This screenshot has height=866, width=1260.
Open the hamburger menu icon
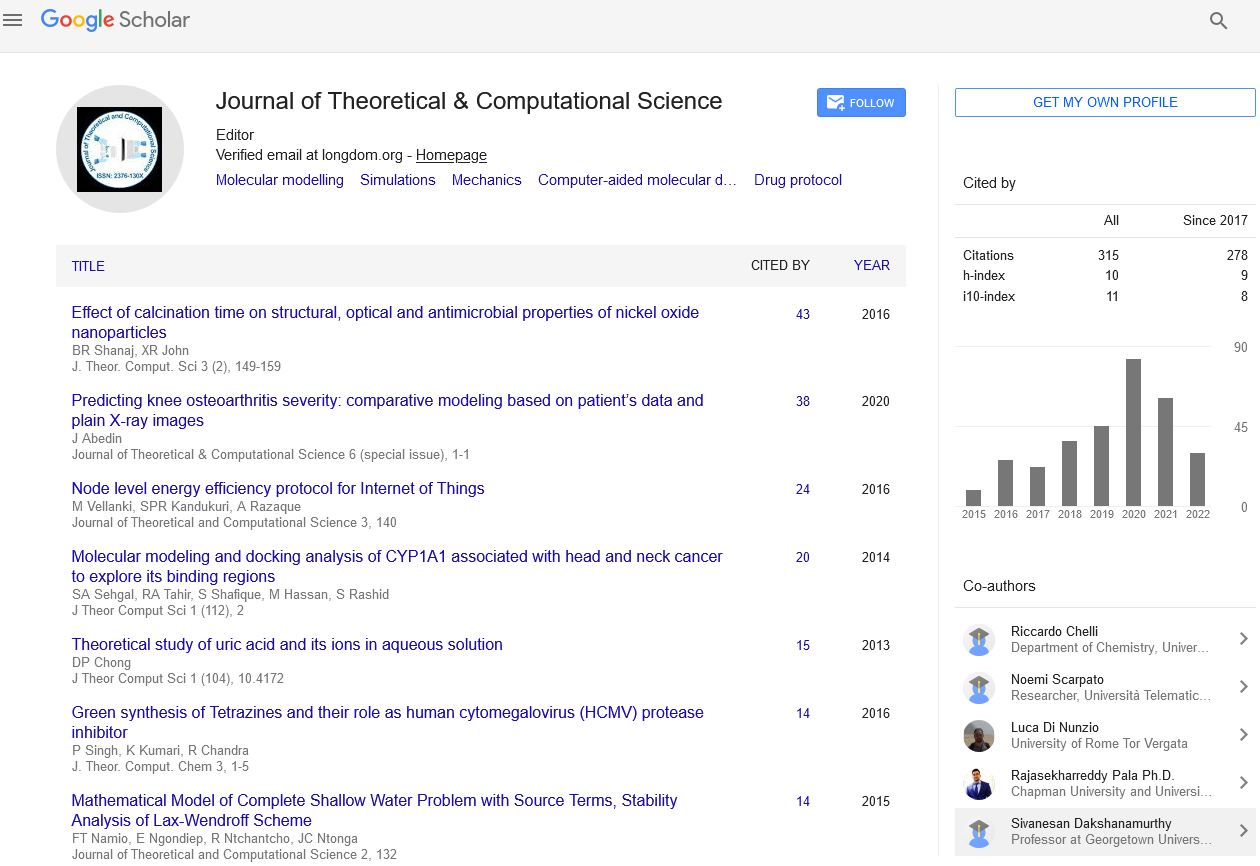pyautogui.click(x=13, y=20)
